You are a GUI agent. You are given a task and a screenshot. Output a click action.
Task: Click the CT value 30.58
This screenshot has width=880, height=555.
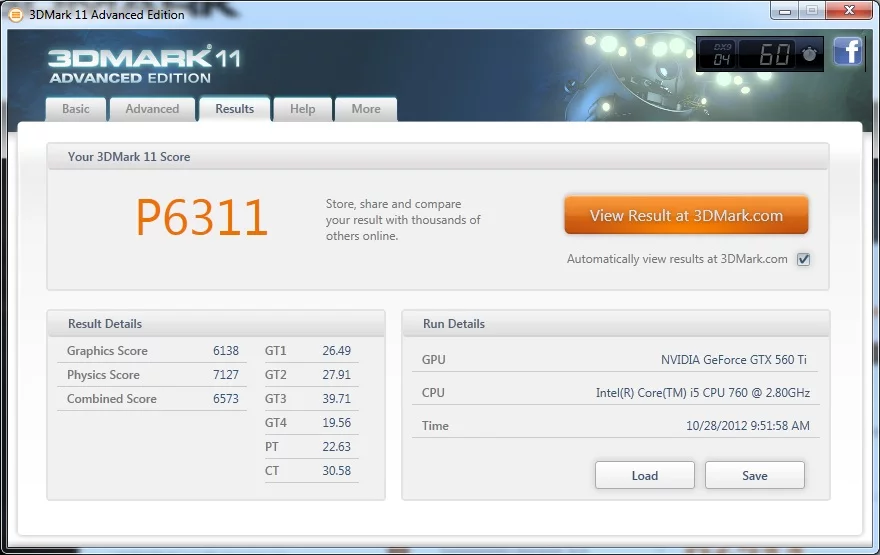point(336,471)
